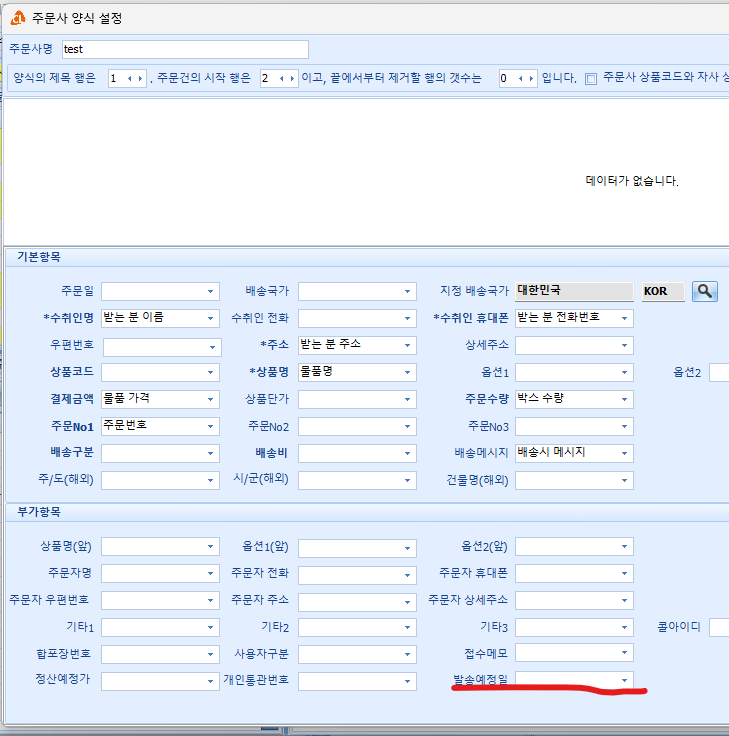Decrease the 양식의 제목 행 stepper value
729x736 pixels.
click(x=130, y=78)
